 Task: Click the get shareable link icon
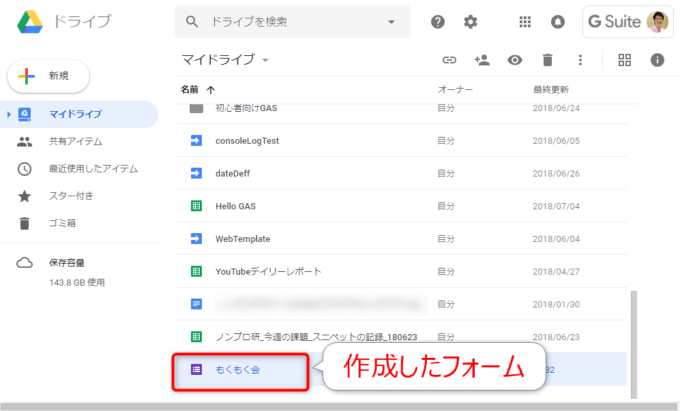pyautogui.click(x=449, y=60)
